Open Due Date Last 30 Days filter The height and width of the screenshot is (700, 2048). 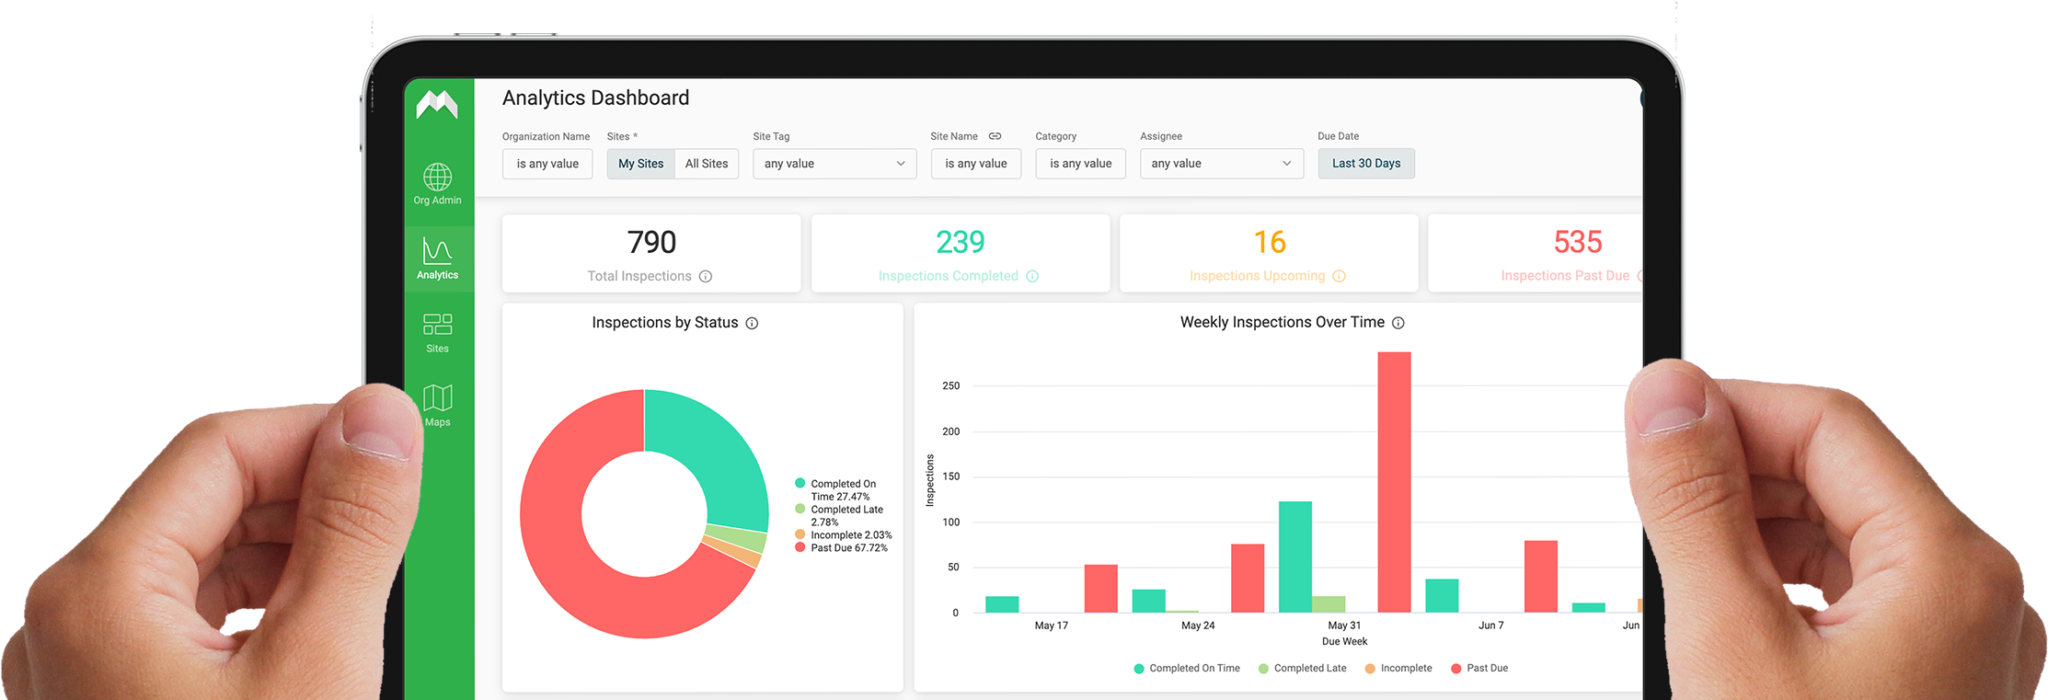pos(1366,164)
